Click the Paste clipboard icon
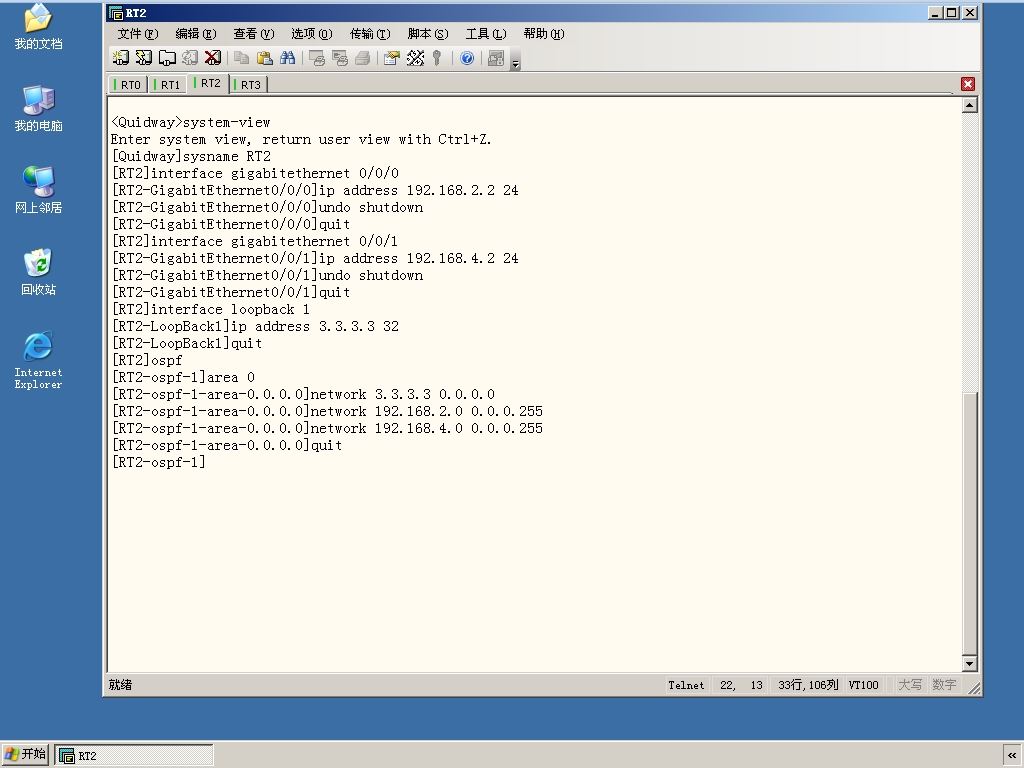 [x=264, y=58]
